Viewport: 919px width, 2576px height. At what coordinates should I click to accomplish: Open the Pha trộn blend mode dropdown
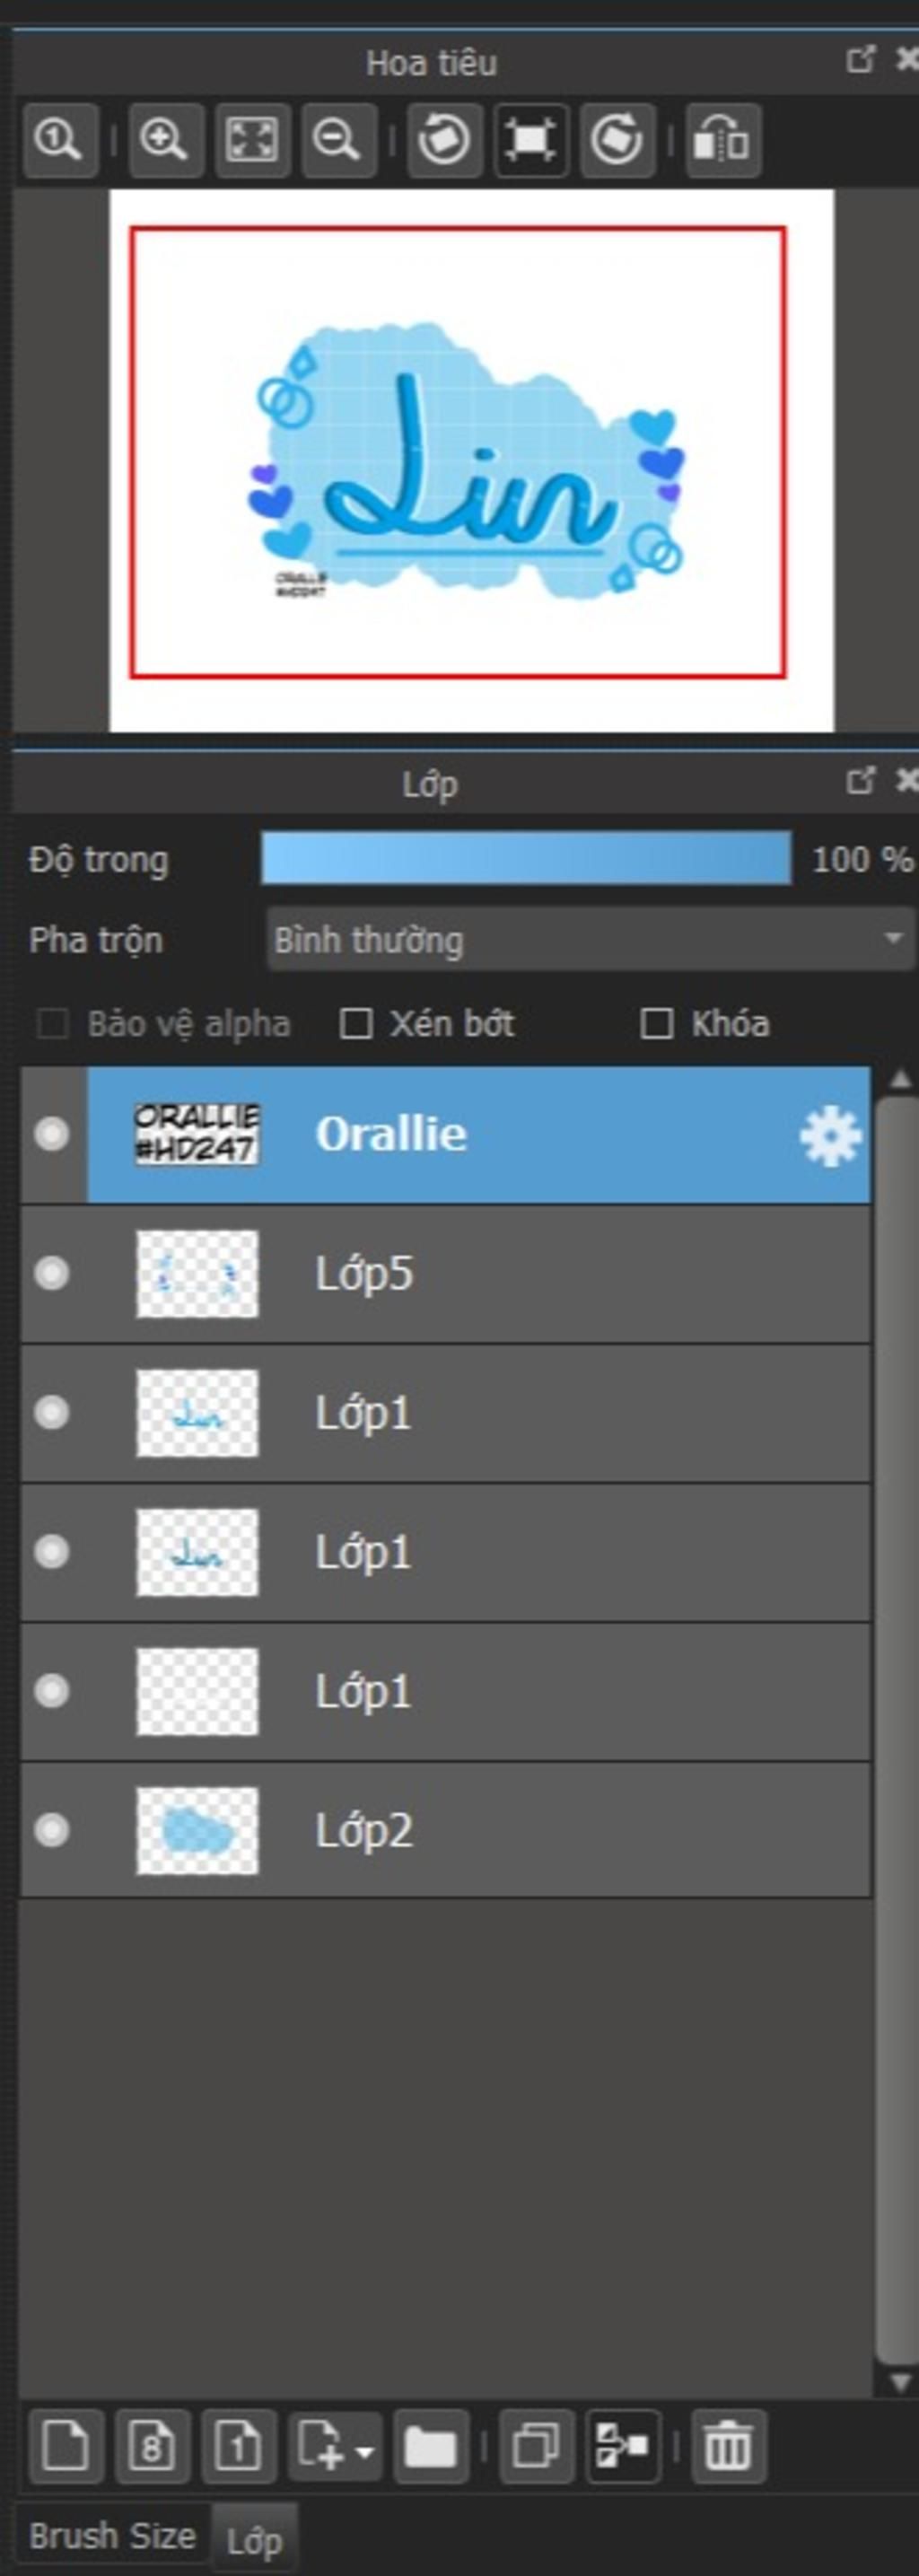(590, 939)
